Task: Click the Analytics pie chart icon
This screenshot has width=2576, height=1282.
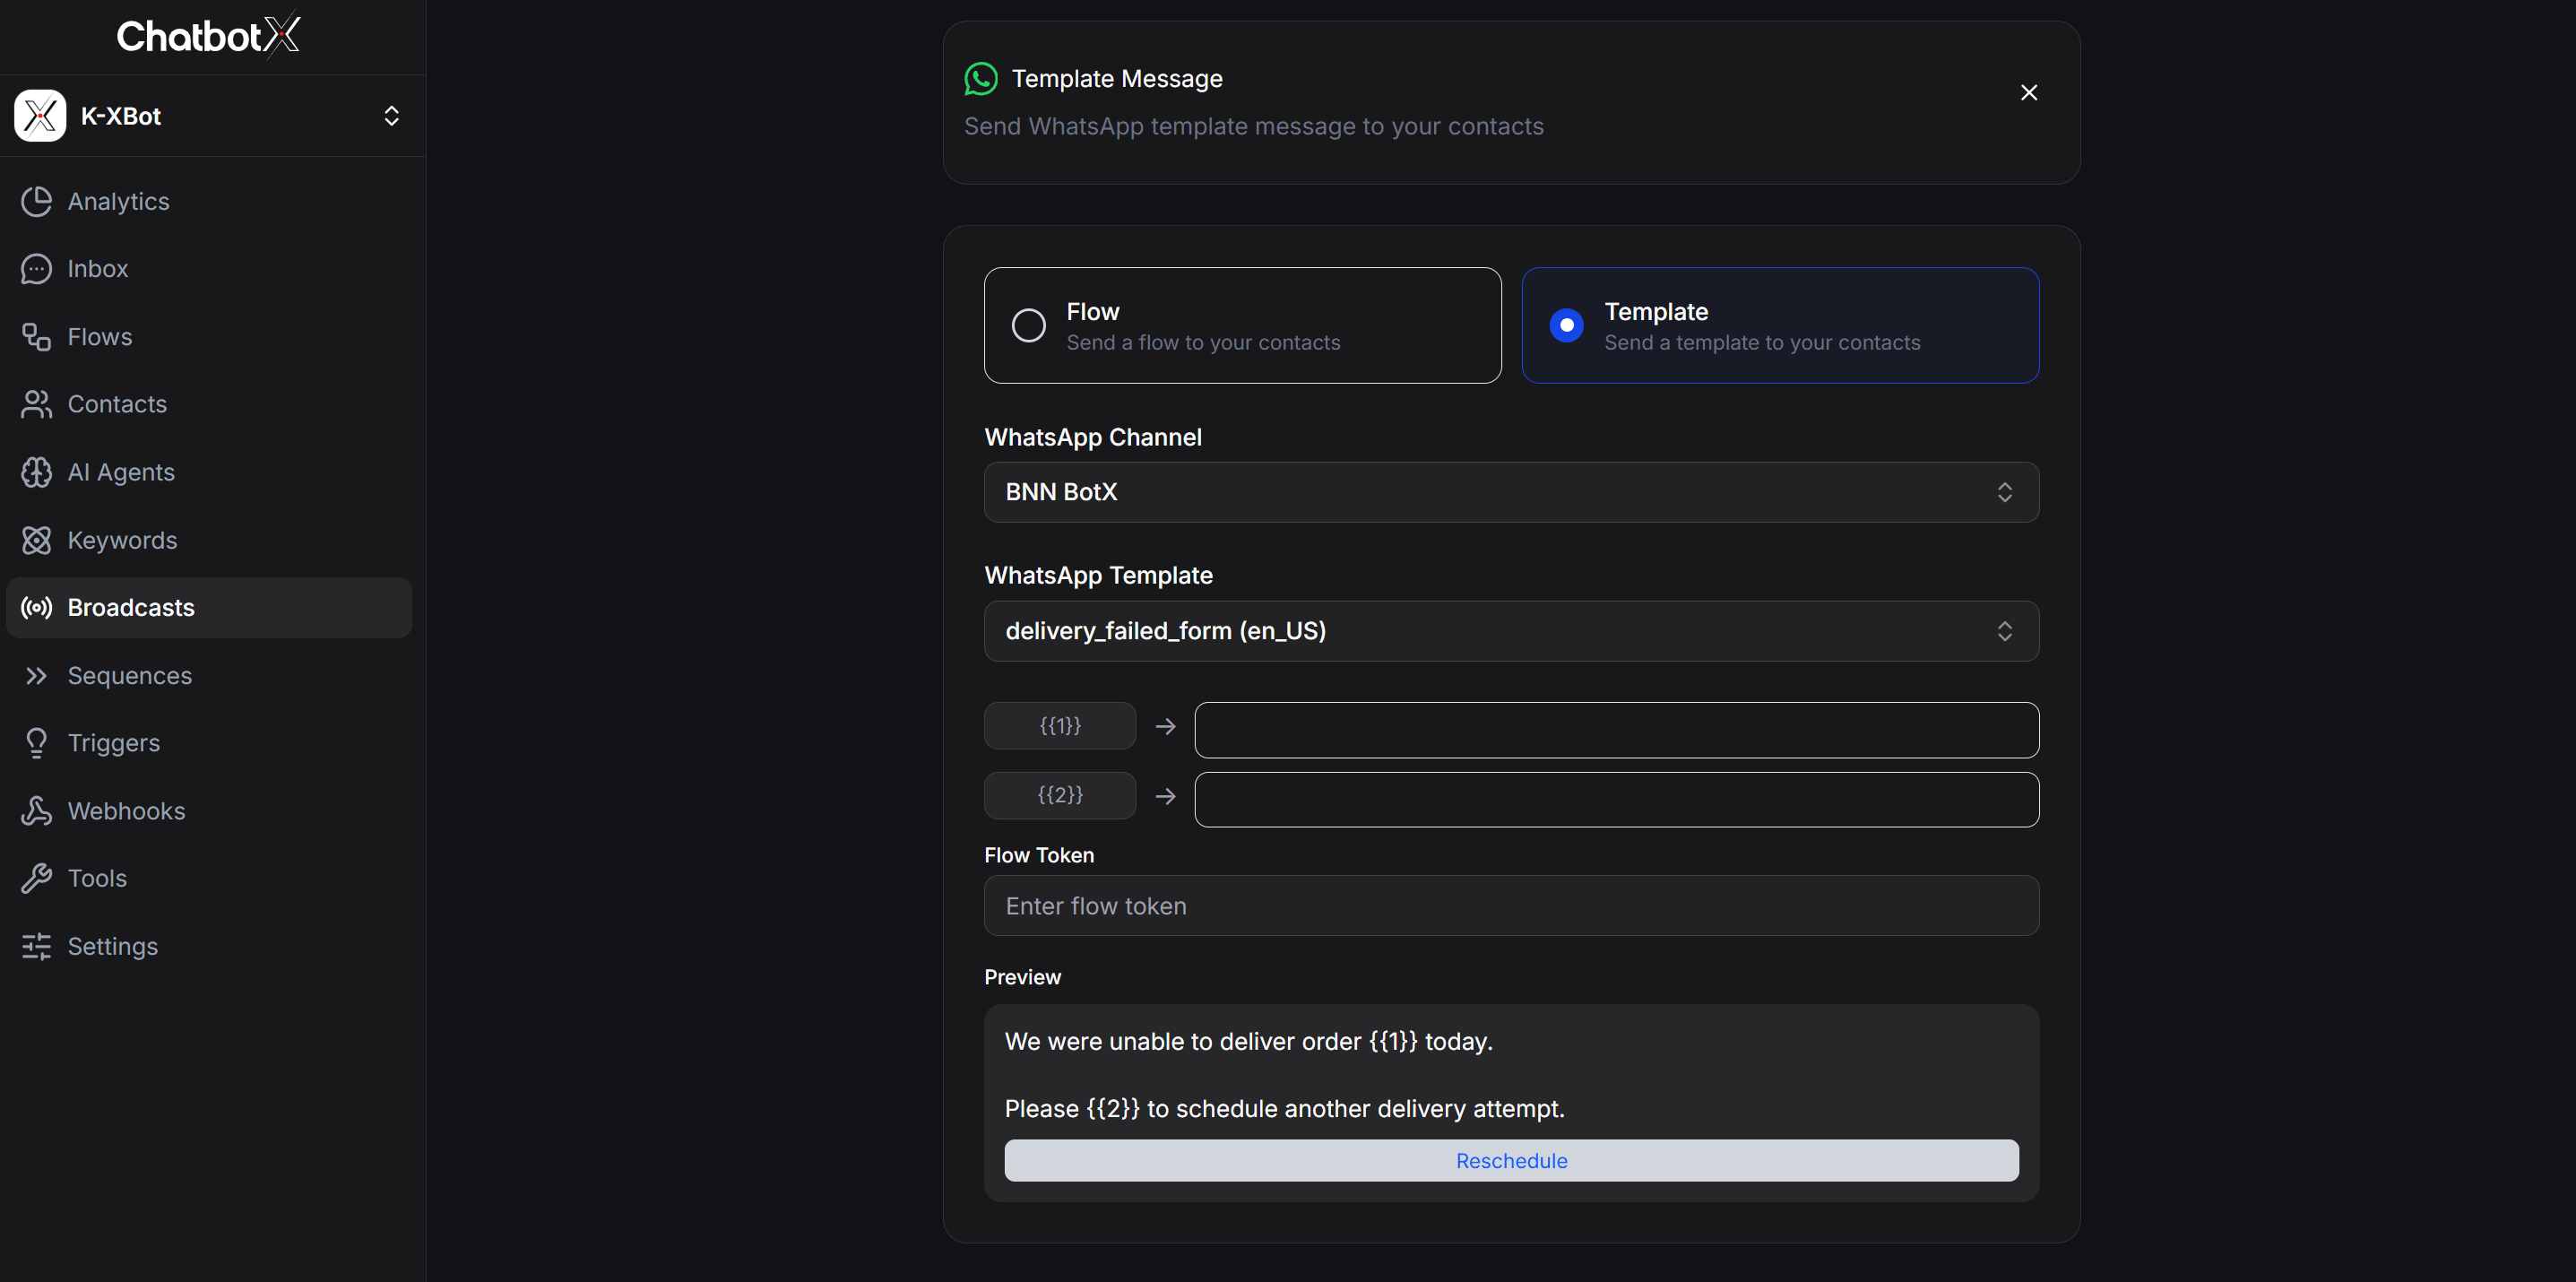Action: (x=36, y=201)
